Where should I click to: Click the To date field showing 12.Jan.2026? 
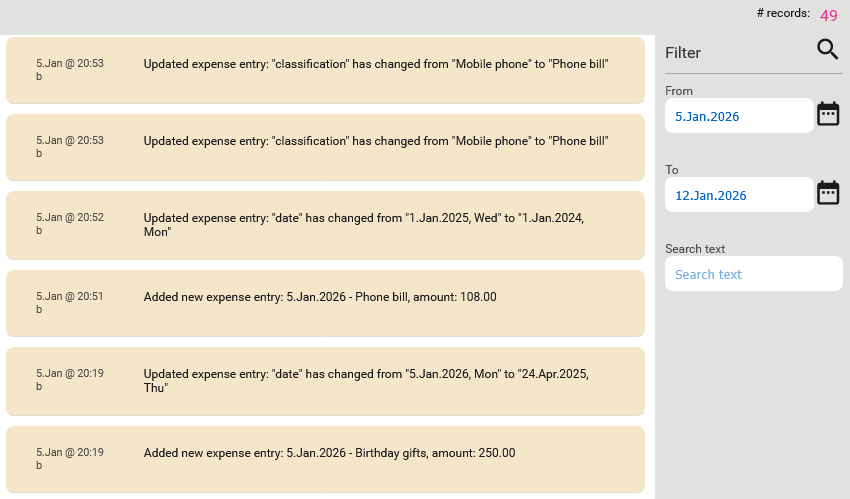[738, 195]
